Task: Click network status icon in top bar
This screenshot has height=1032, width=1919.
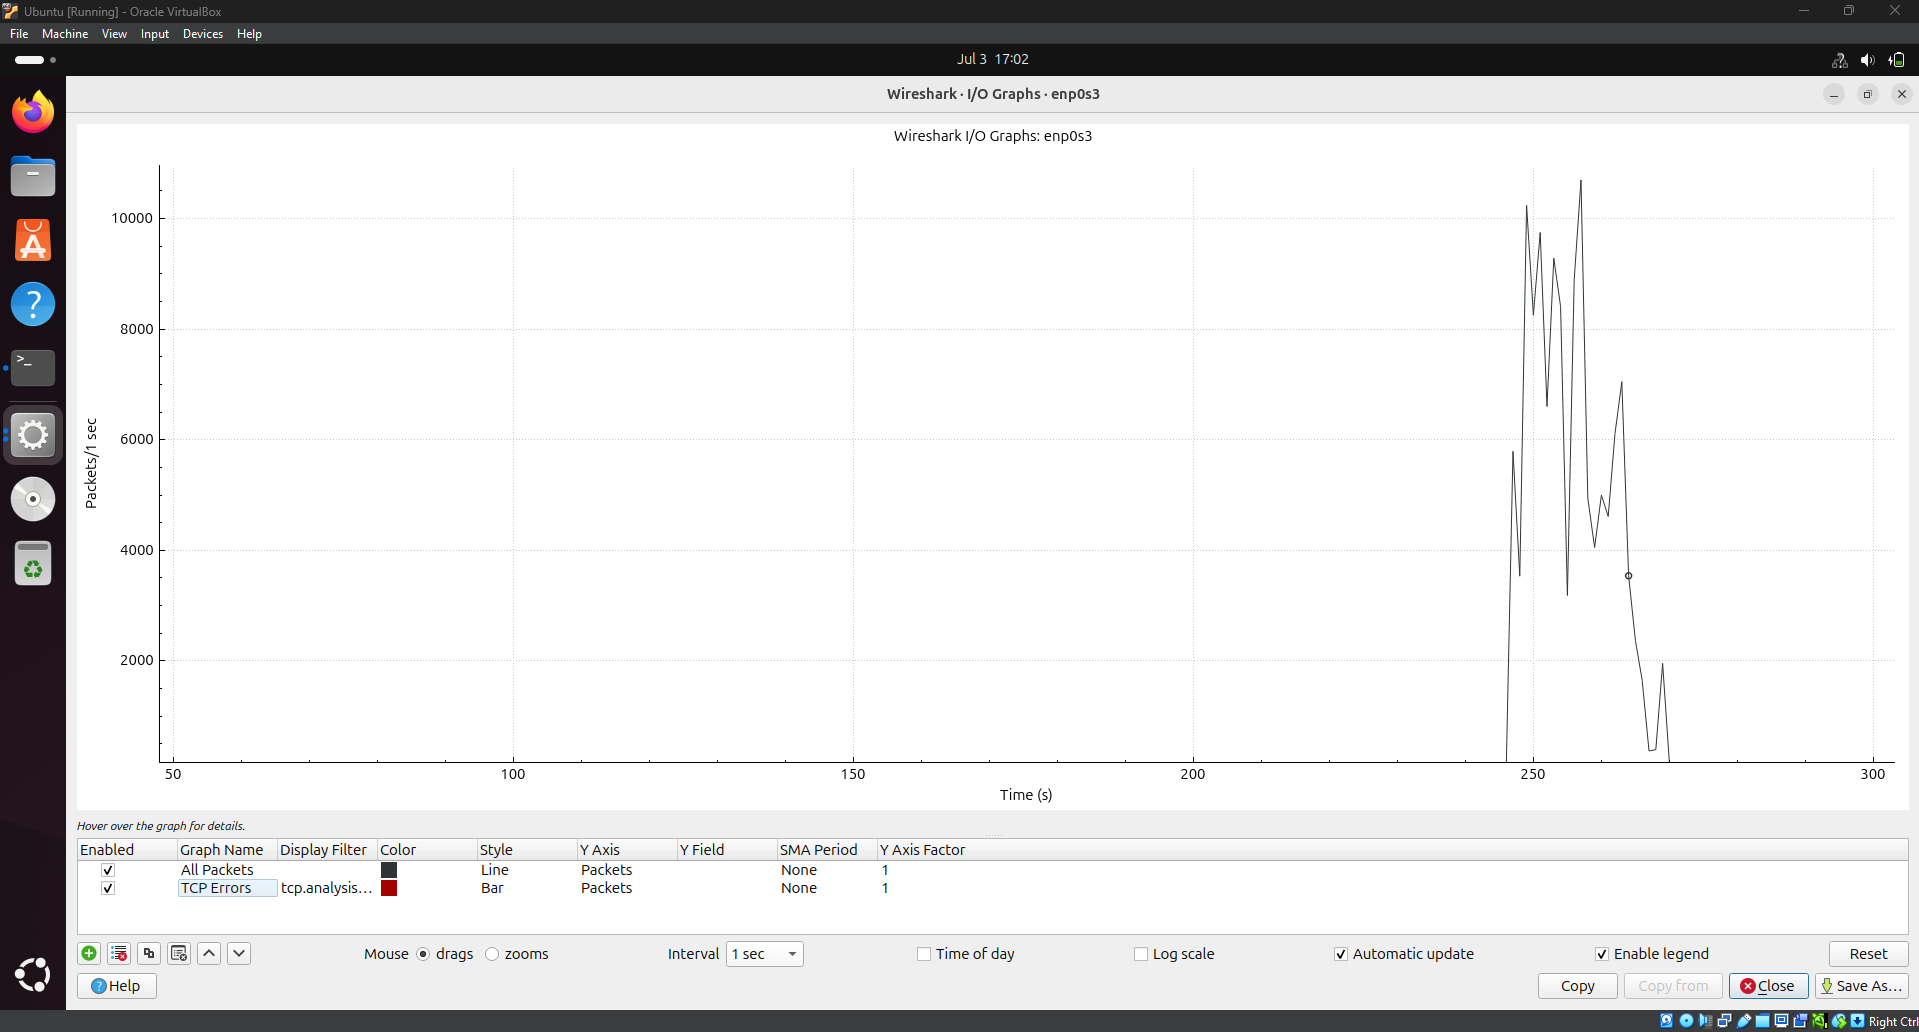Action: pos(1839,60)
